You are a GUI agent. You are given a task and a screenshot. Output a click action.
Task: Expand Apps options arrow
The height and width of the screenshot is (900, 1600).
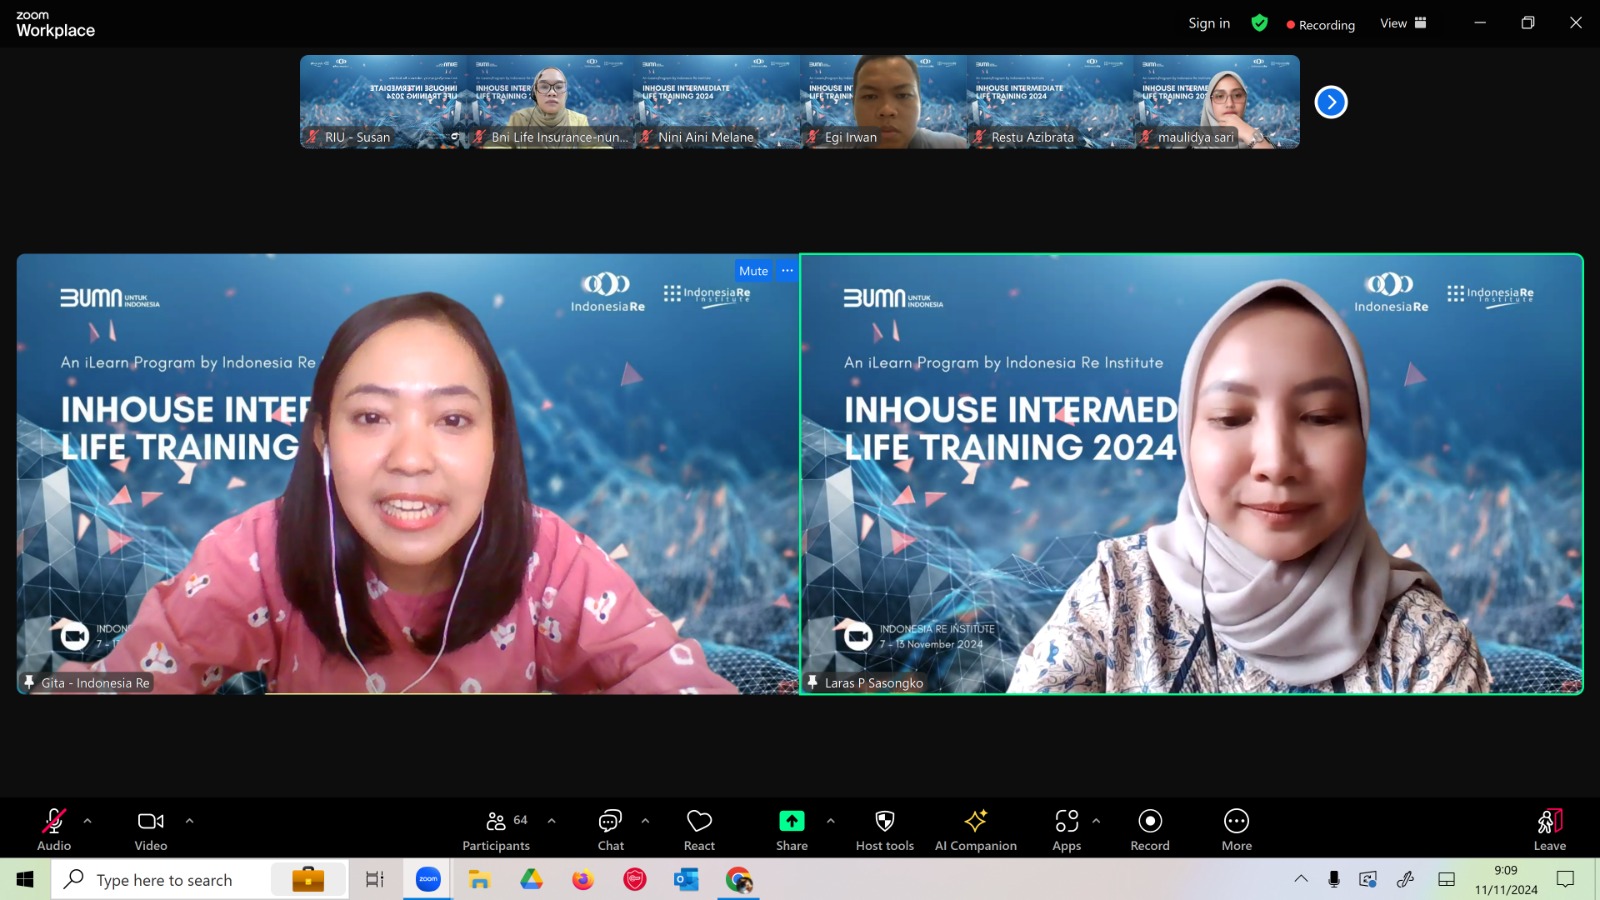click(1096, 821)
